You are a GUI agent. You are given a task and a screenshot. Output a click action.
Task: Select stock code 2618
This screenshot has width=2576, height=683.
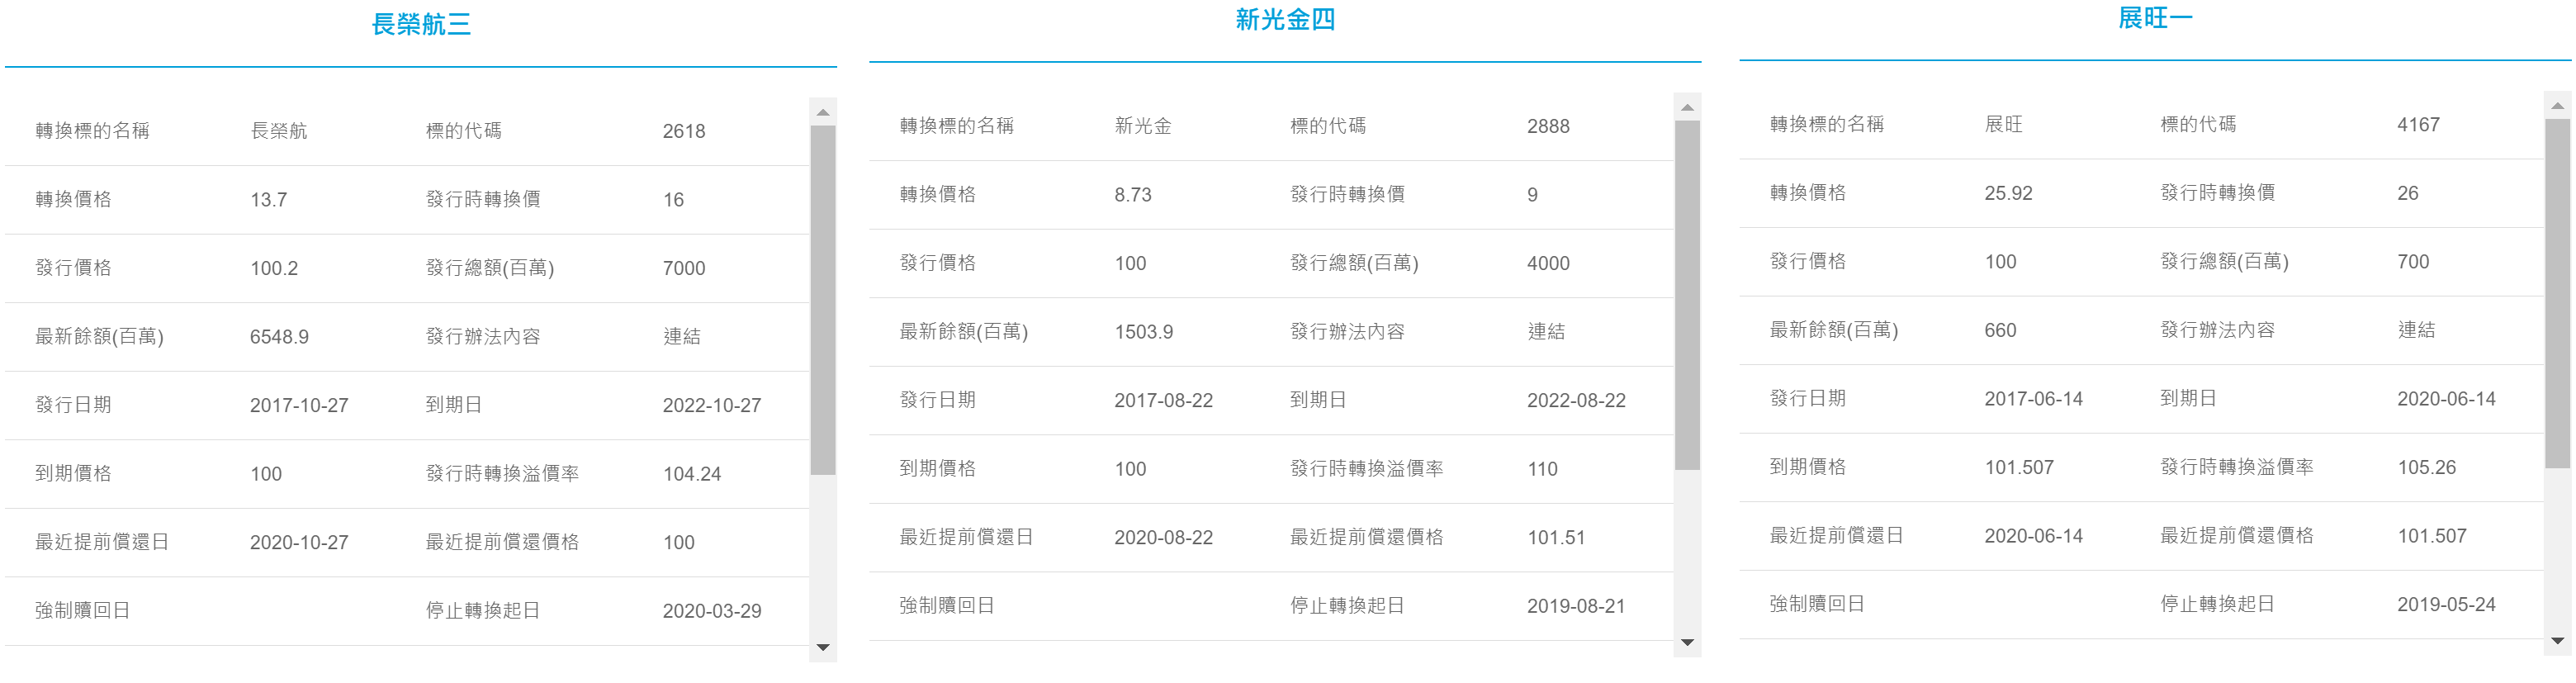684,131
